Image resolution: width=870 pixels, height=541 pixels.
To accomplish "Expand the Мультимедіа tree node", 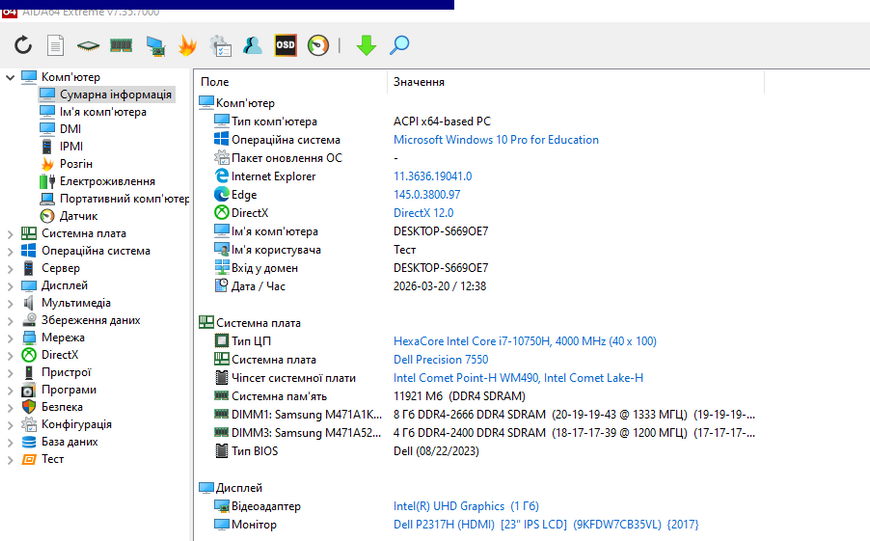I will point(10,304).
